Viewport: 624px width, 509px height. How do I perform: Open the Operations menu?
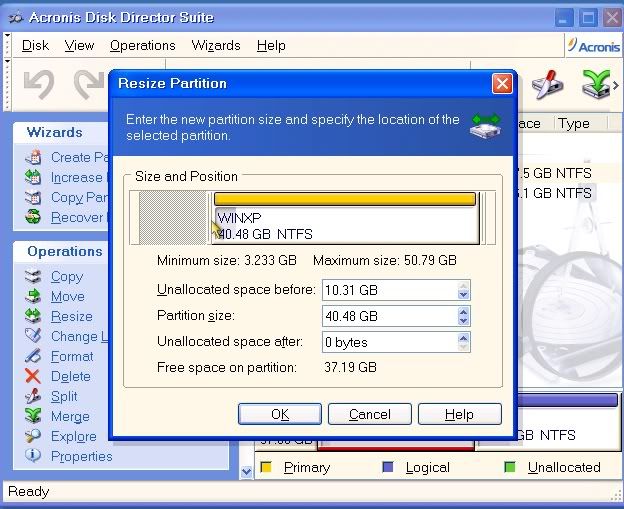point(142,45)
